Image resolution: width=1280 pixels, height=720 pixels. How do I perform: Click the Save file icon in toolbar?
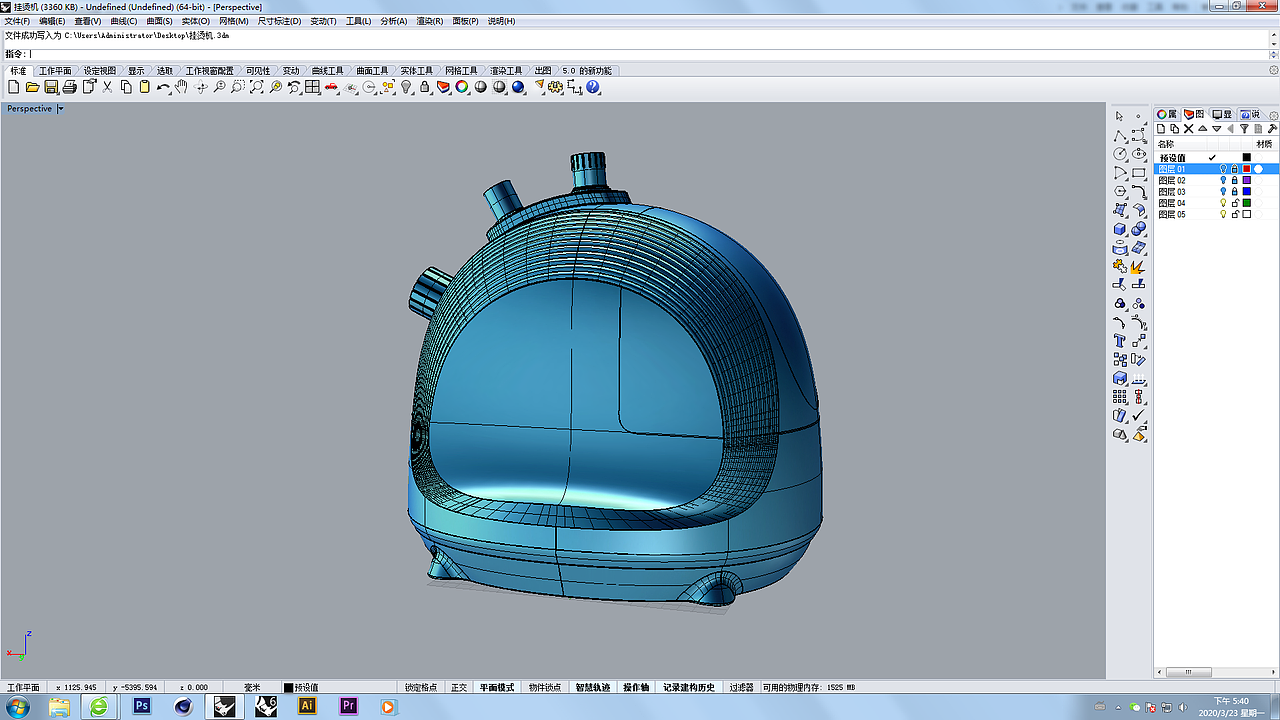point(51,88)
